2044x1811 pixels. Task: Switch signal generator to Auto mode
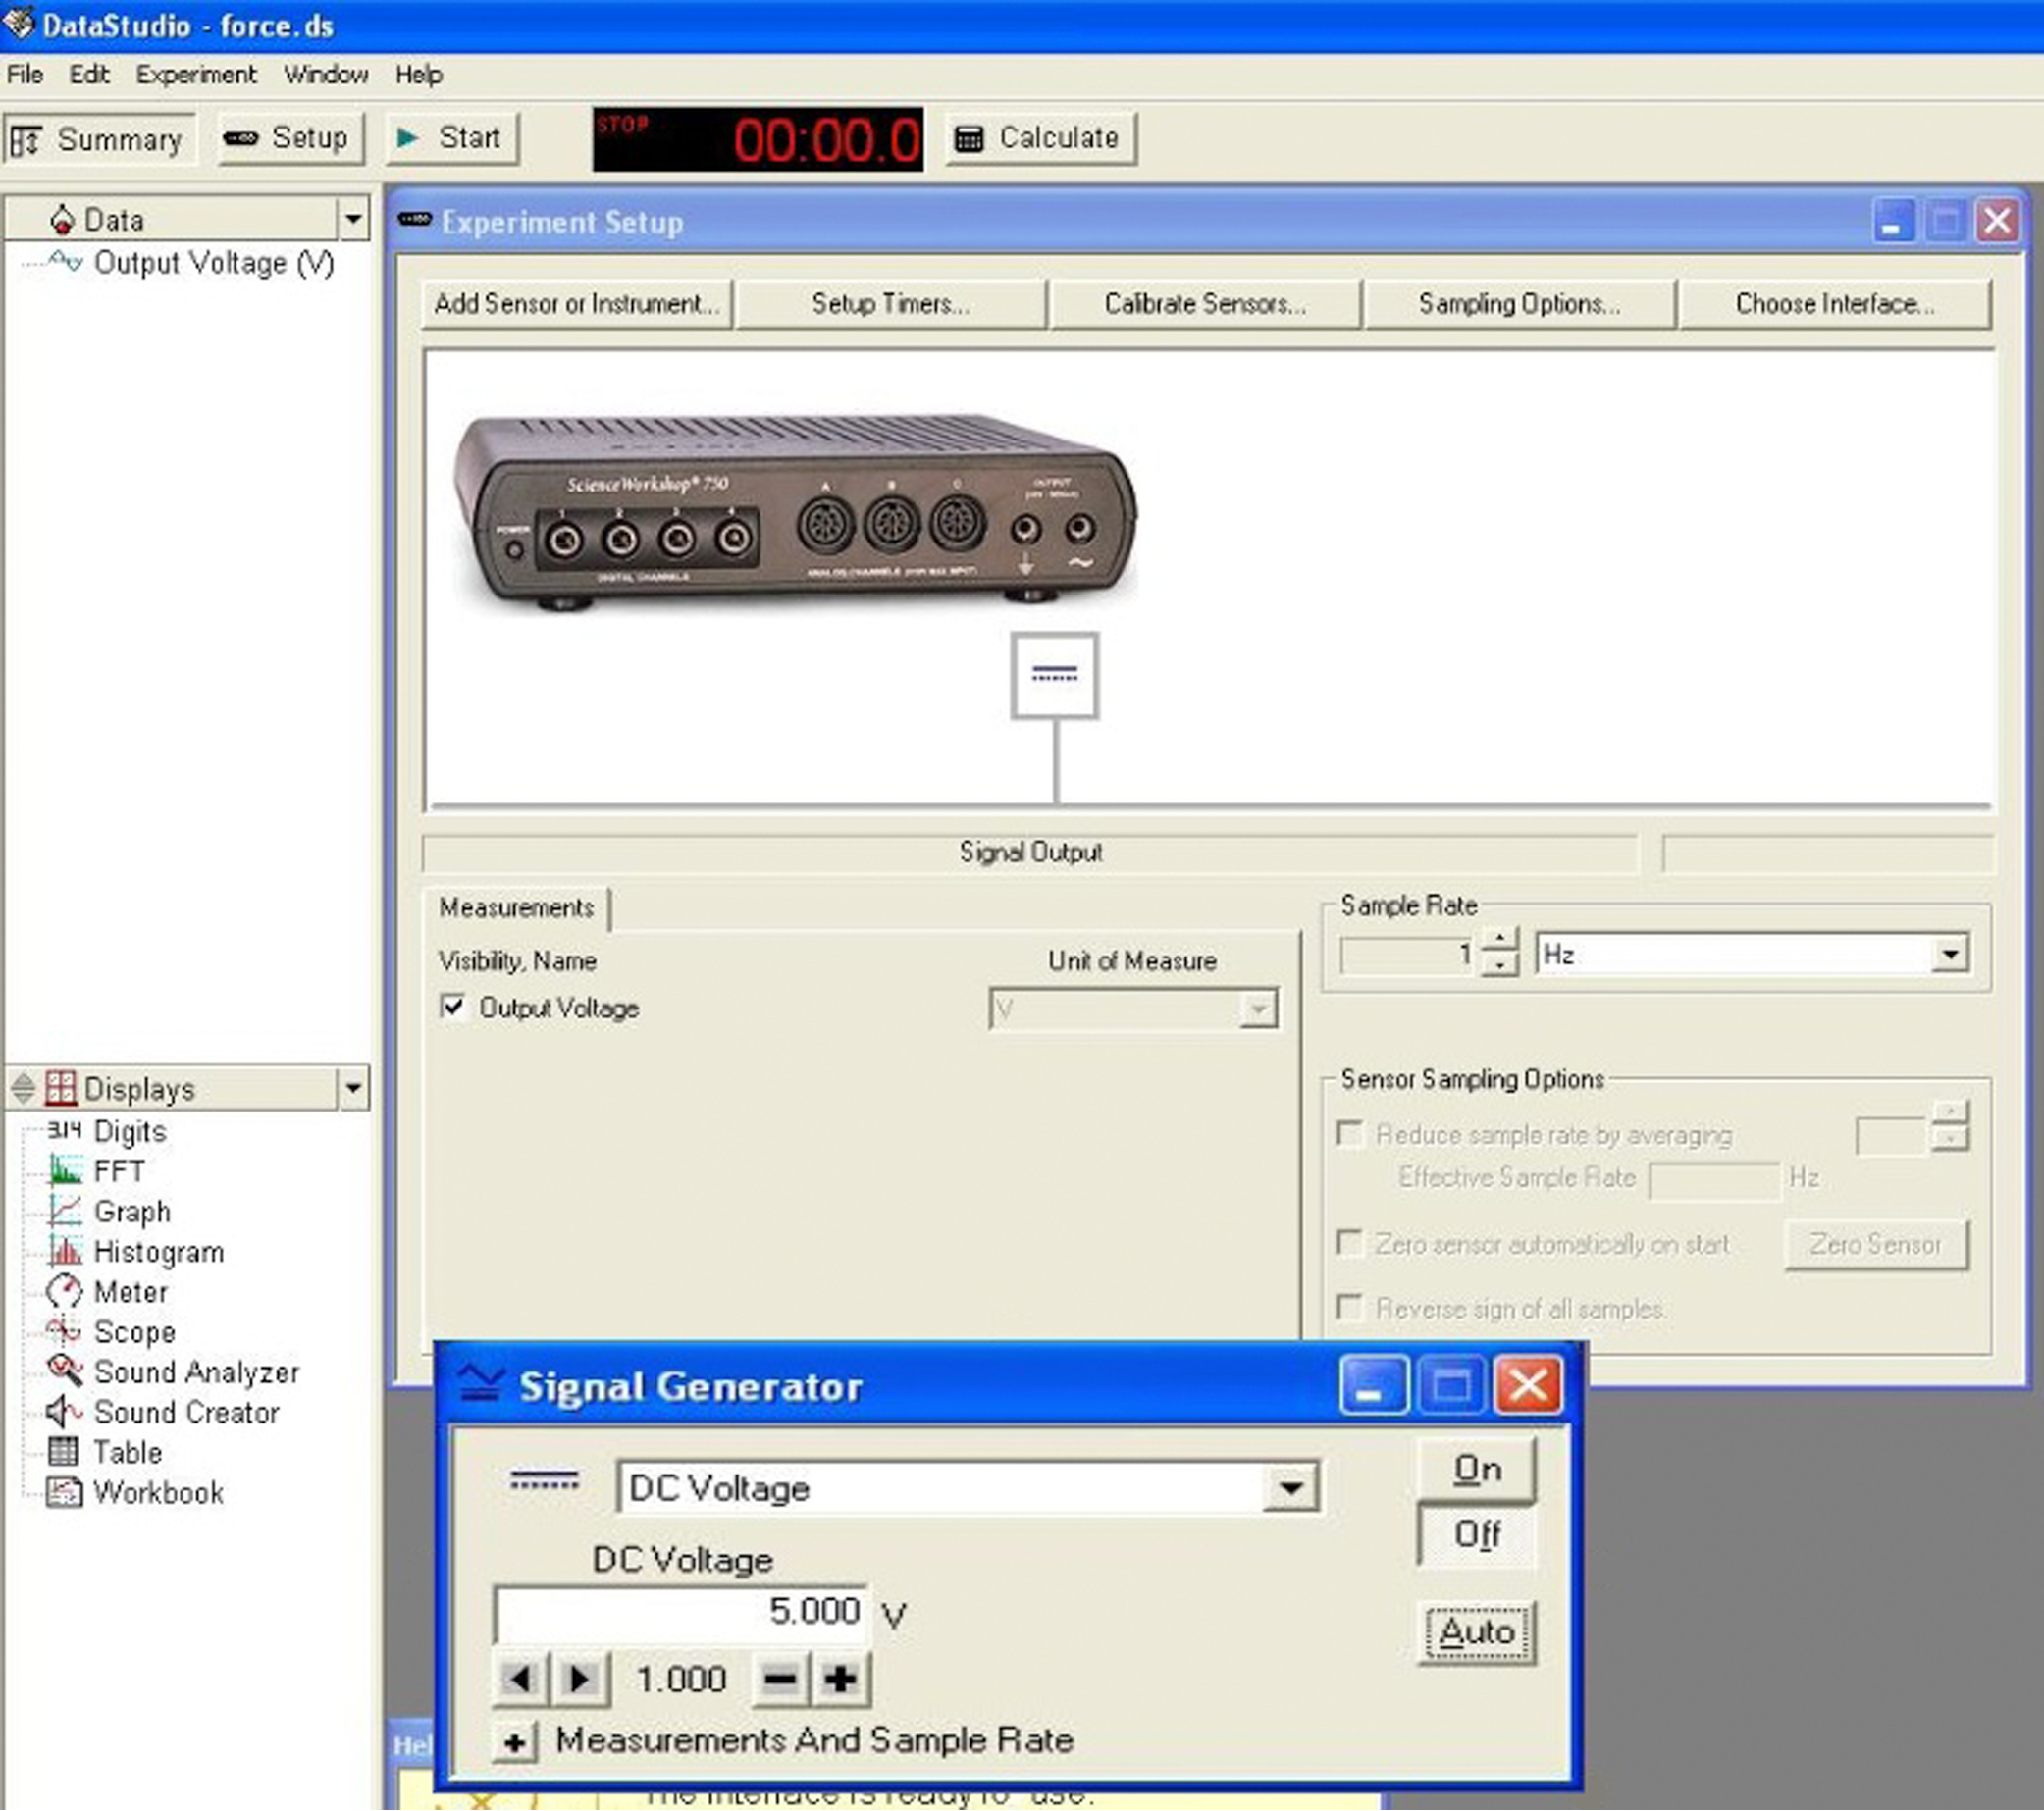1476,1632
